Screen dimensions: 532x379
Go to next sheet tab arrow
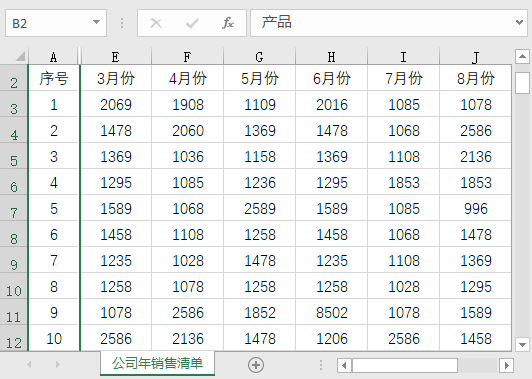point(58,365)
